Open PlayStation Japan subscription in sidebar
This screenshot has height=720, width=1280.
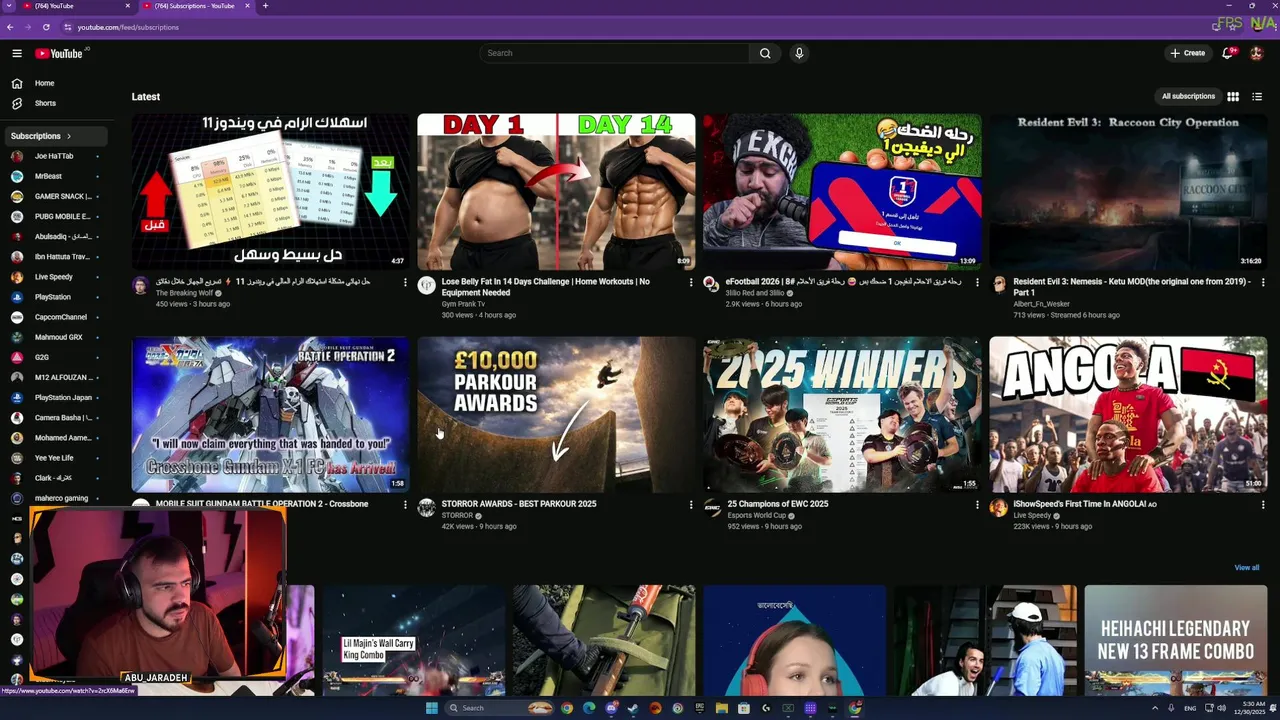coord(54,397)
